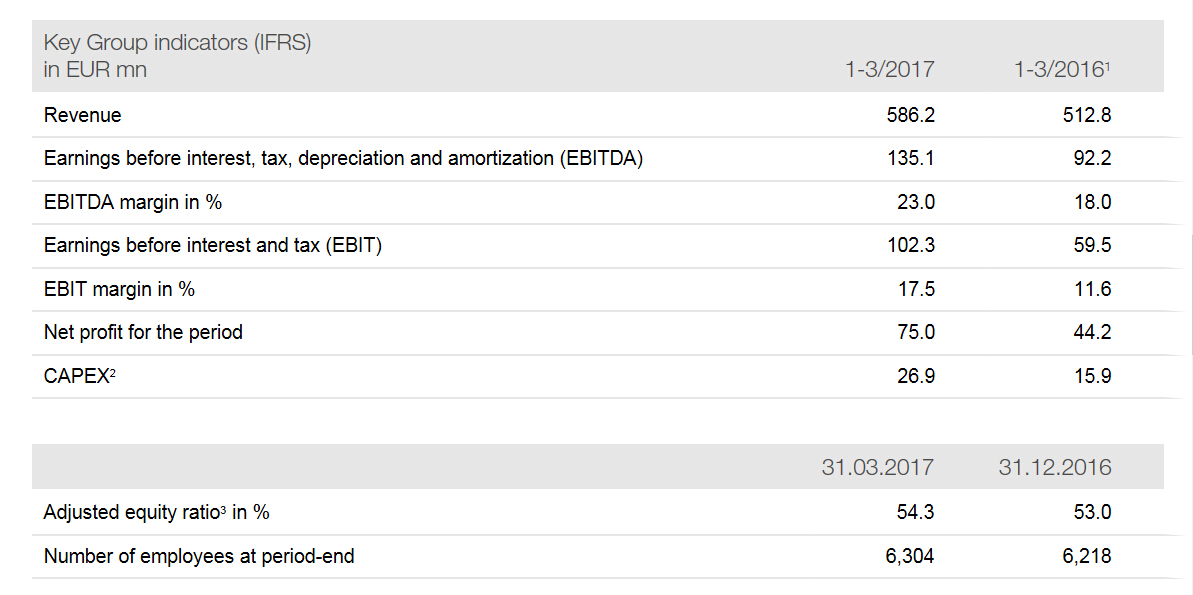1193x595 pixels.
Task: Select the EBITDA value 135.1
Action: (x=911, y=159)
